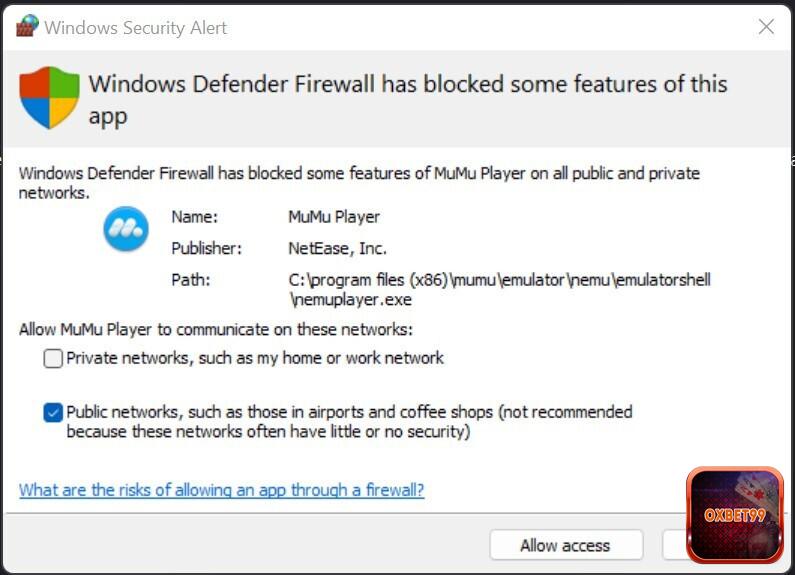Click the Path field label
Viewport: 795px width, 575px height.
coord(190,279)
